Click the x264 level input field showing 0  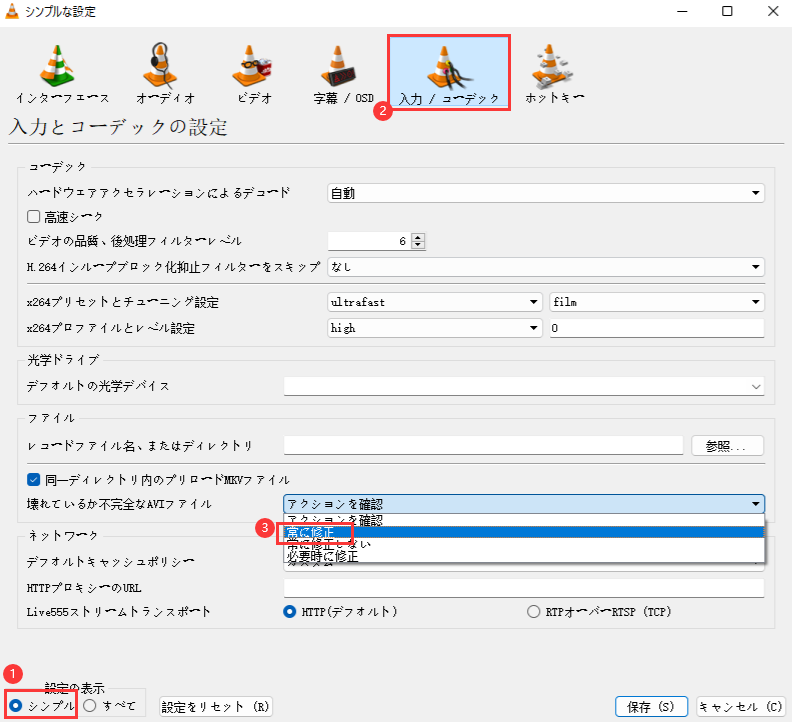point(657,328)
